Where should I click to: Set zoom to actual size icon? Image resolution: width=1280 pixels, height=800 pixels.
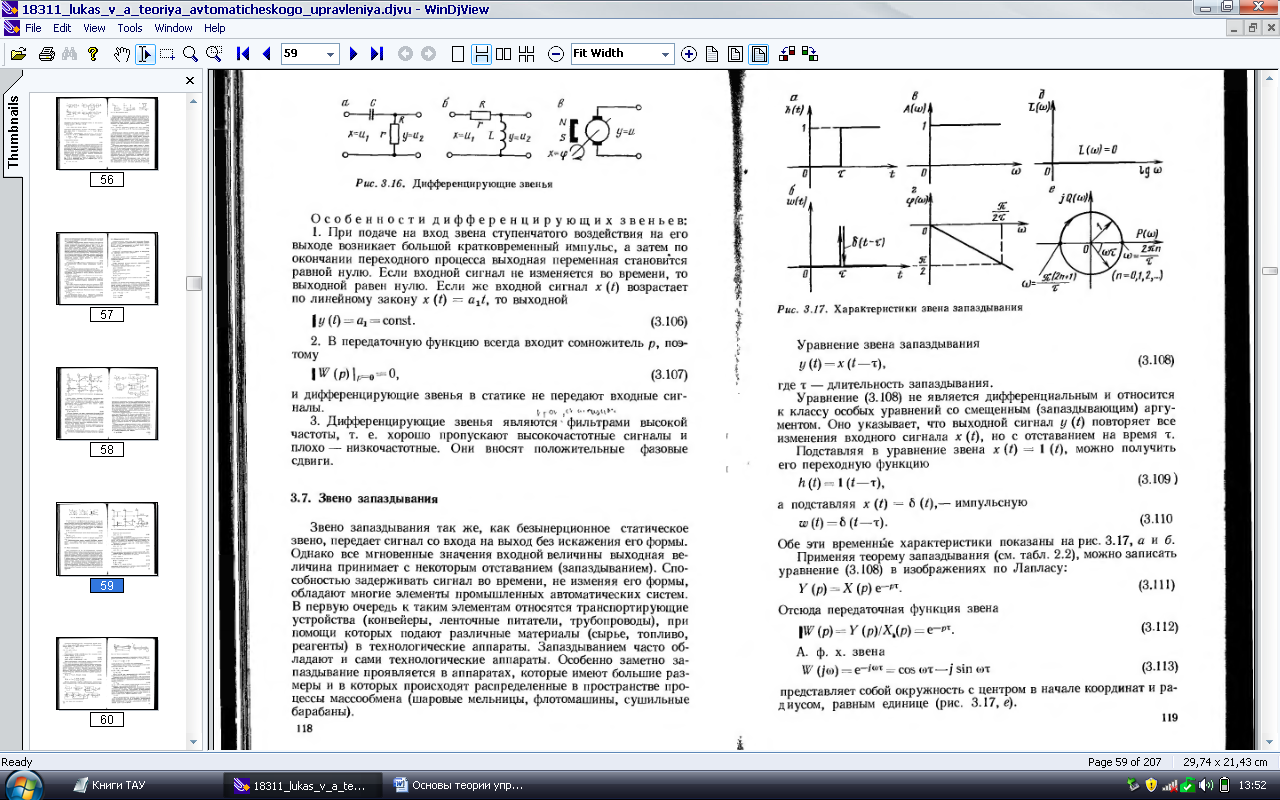click(713, 54)
